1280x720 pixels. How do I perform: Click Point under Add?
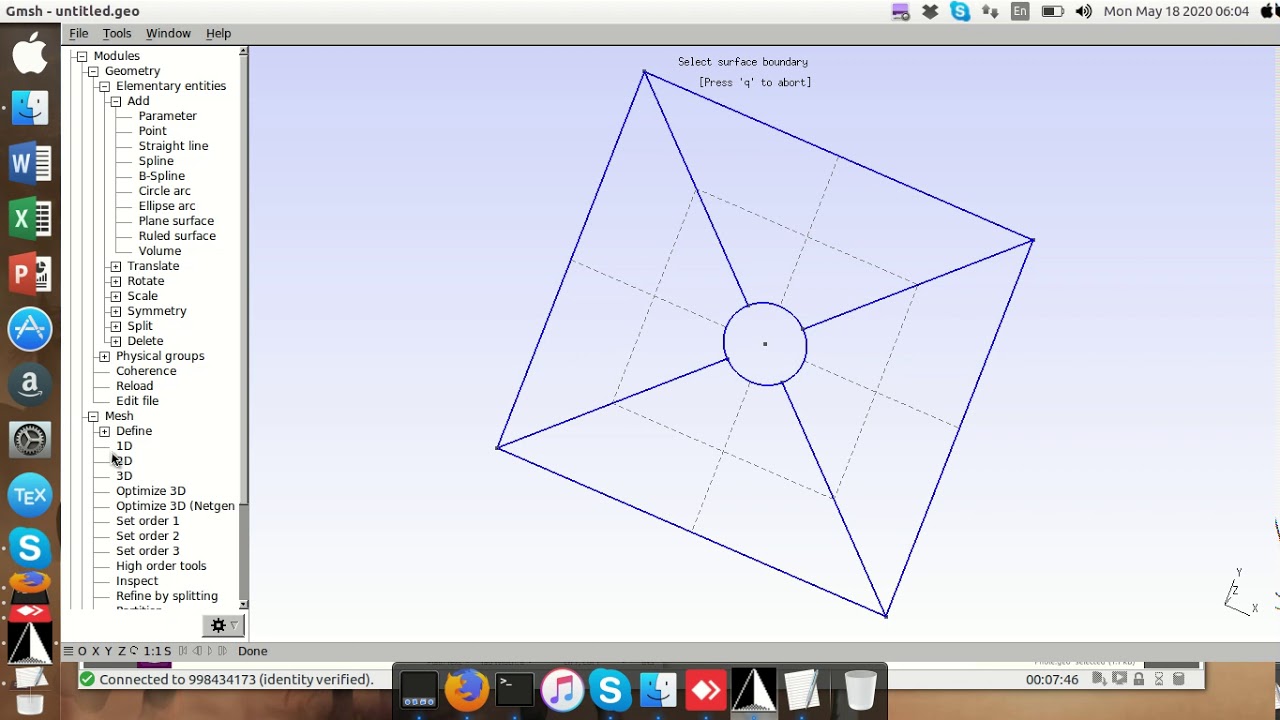pyautogui.click(x=152, y=131)
